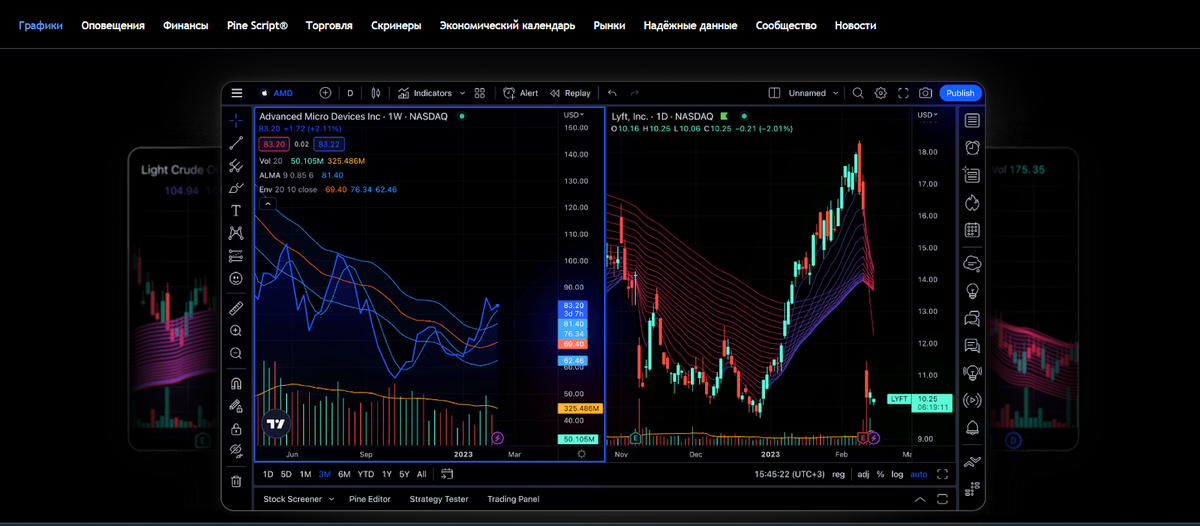The width and height of the screenshot is (1200, 526).
Task: Choose the XABCD pattern tool
Action: coord(236,232)
